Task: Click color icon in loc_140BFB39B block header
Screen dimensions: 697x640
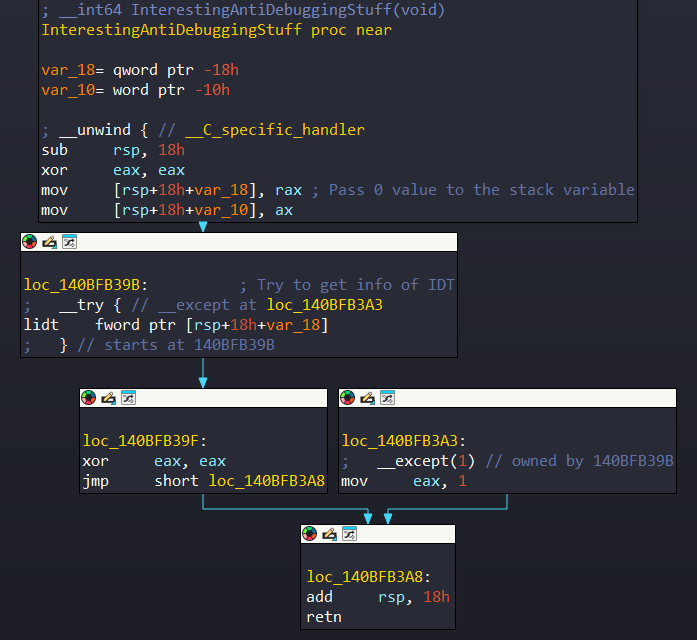Action: (29, 242)
